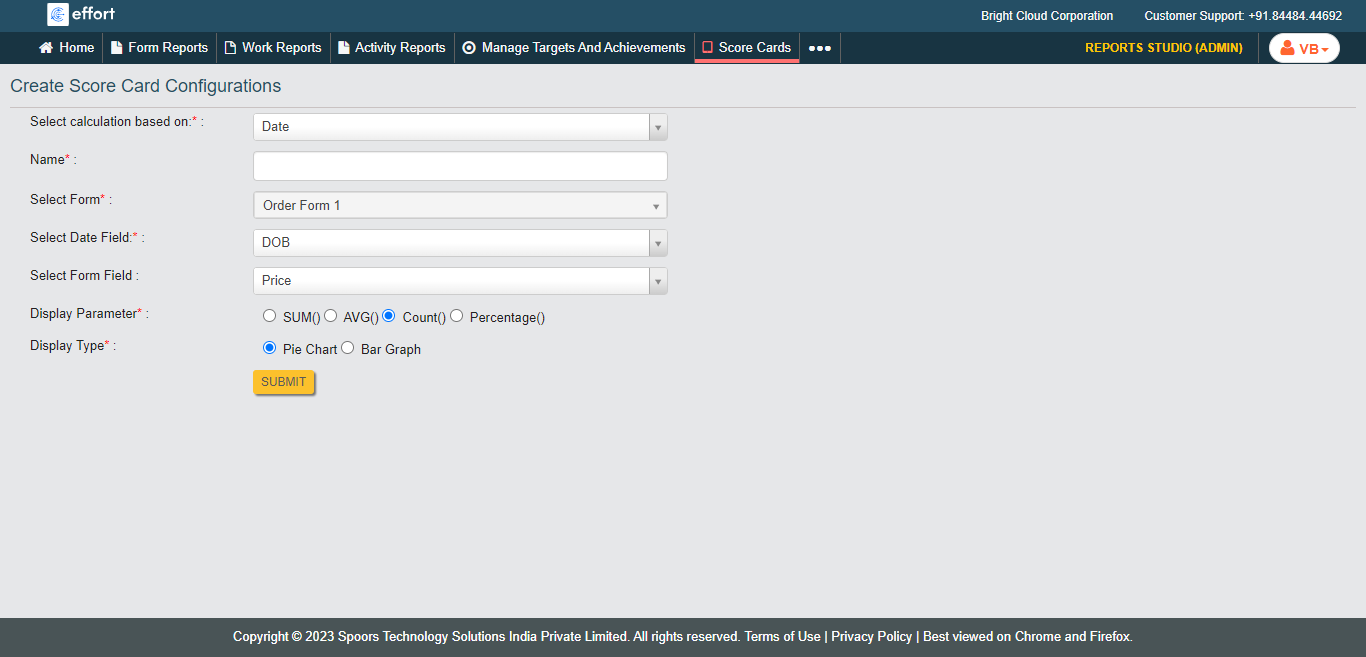1366x657 pixels.
Task: Click into the Name text field
Action: pos(460,166)
